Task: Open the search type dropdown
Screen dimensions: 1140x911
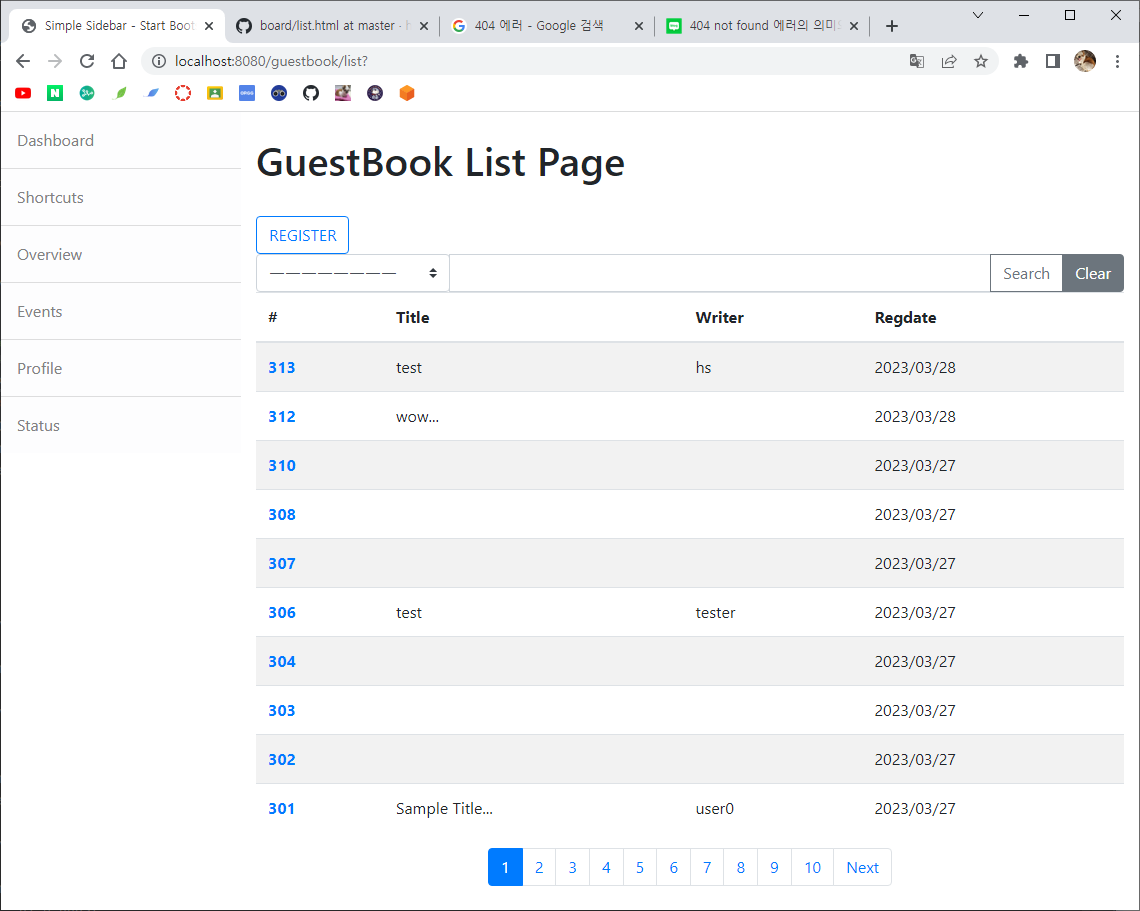Action: (x=353, y=273)
